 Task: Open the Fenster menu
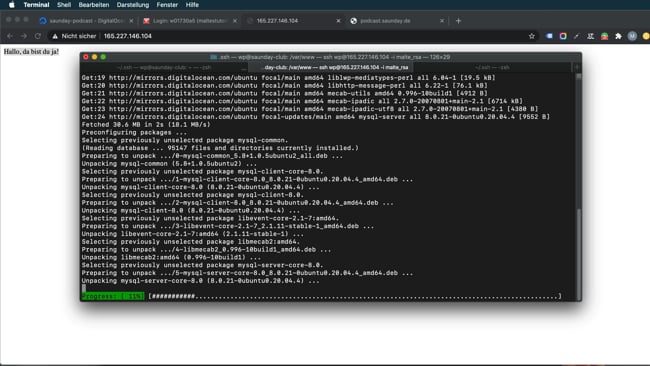pos(167,5)
